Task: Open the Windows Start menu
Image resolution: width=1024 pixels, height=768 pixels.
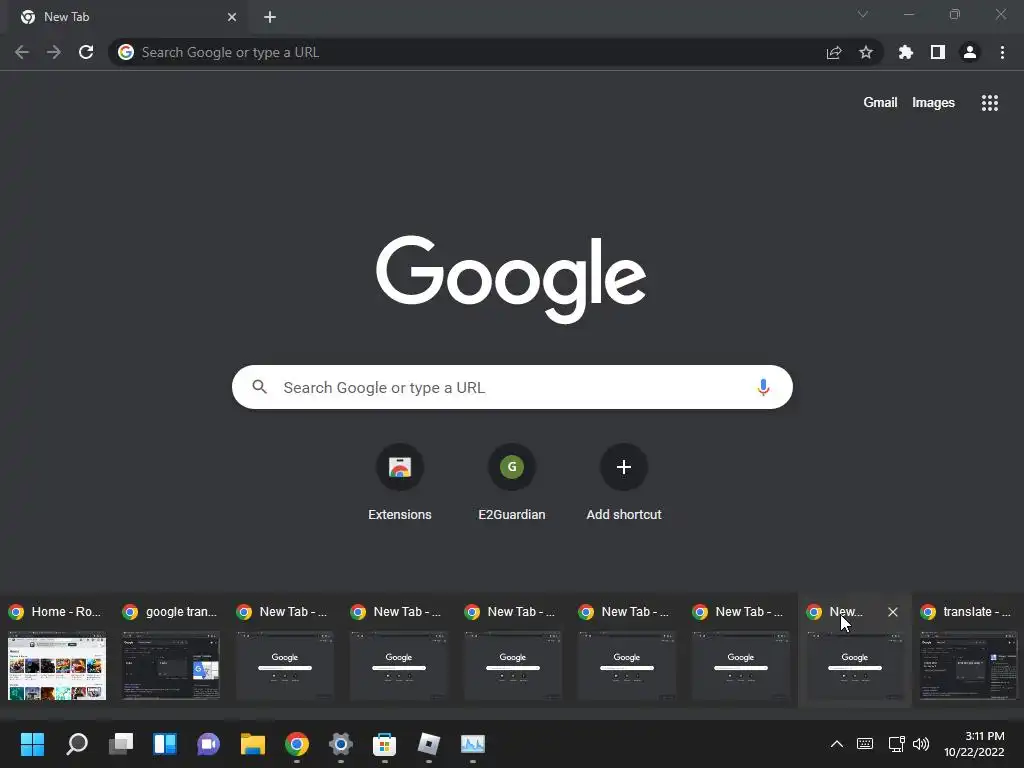Action: coord(33,744)
